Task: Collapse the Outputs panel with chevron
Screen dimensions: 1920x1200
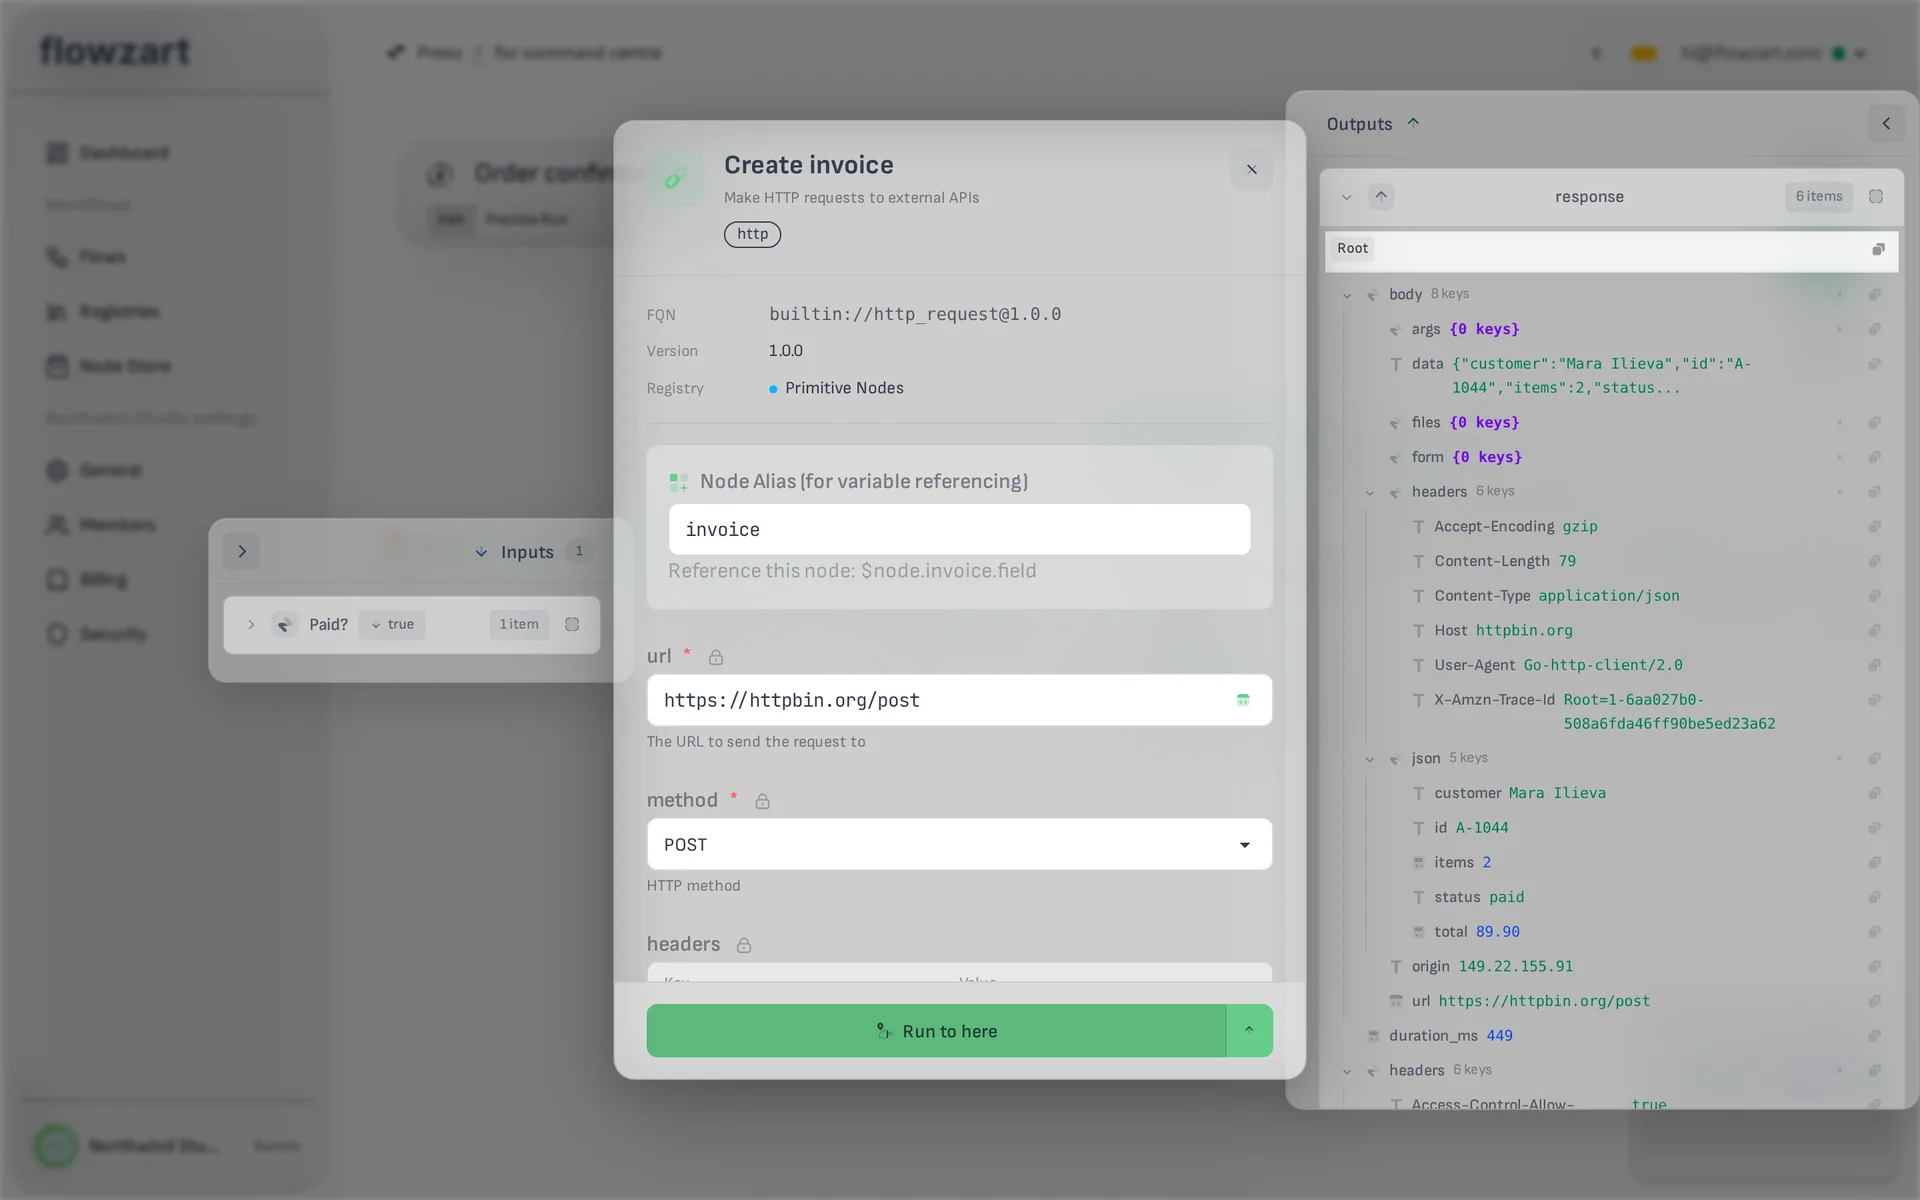Action: 1886,124
